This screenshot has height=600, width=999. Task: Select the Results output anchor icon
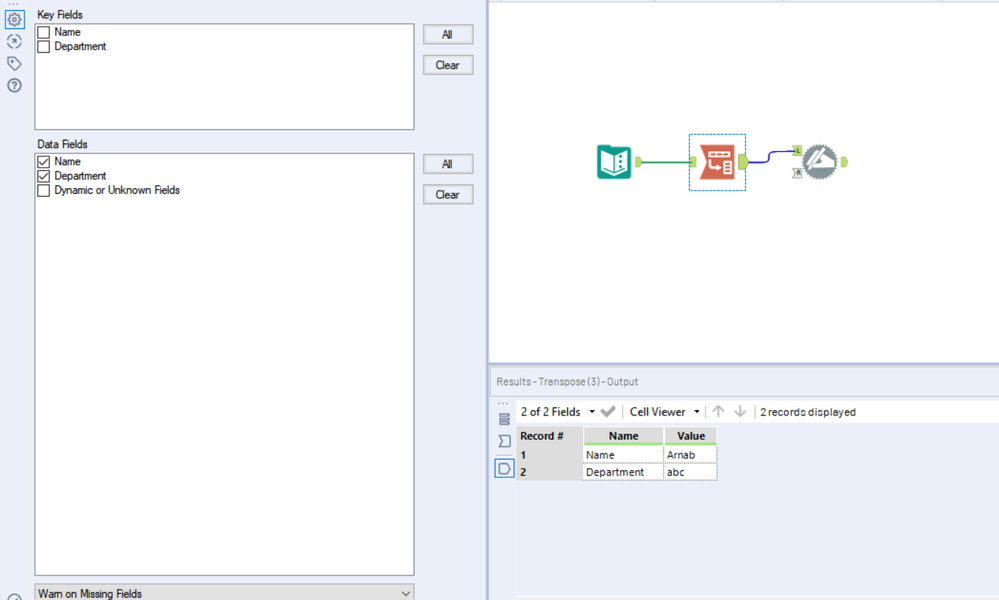tap(504, 469)
